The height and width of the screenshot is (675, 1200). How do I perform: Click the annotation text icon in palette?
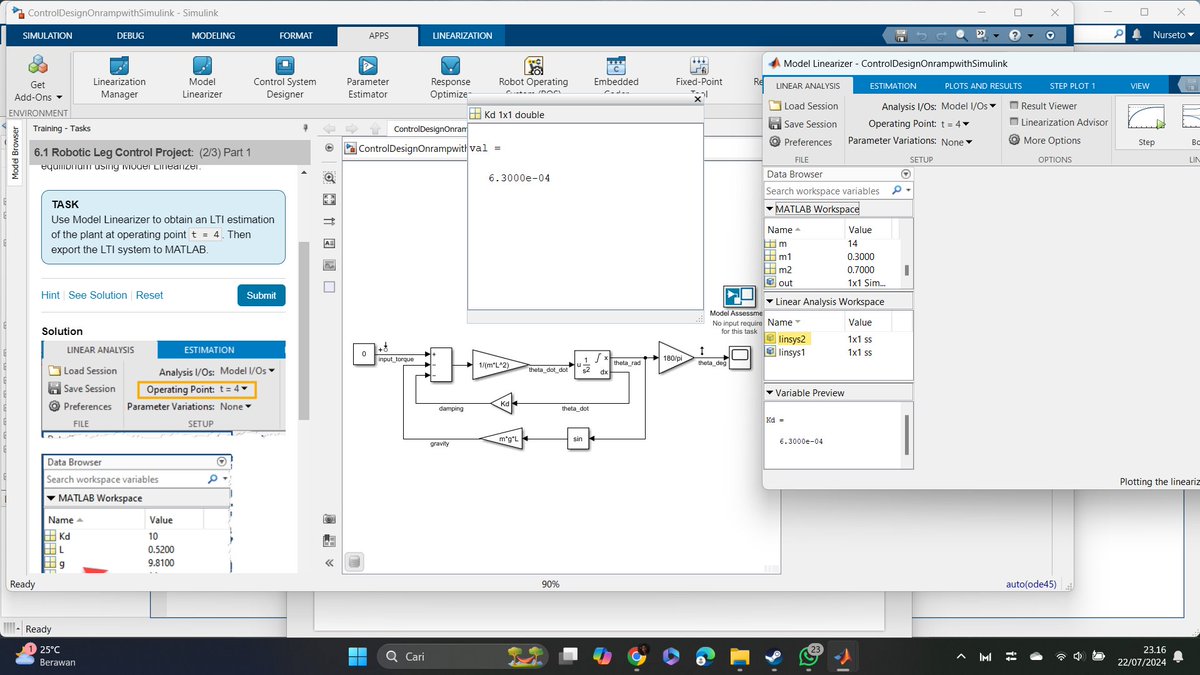(329, 243)
